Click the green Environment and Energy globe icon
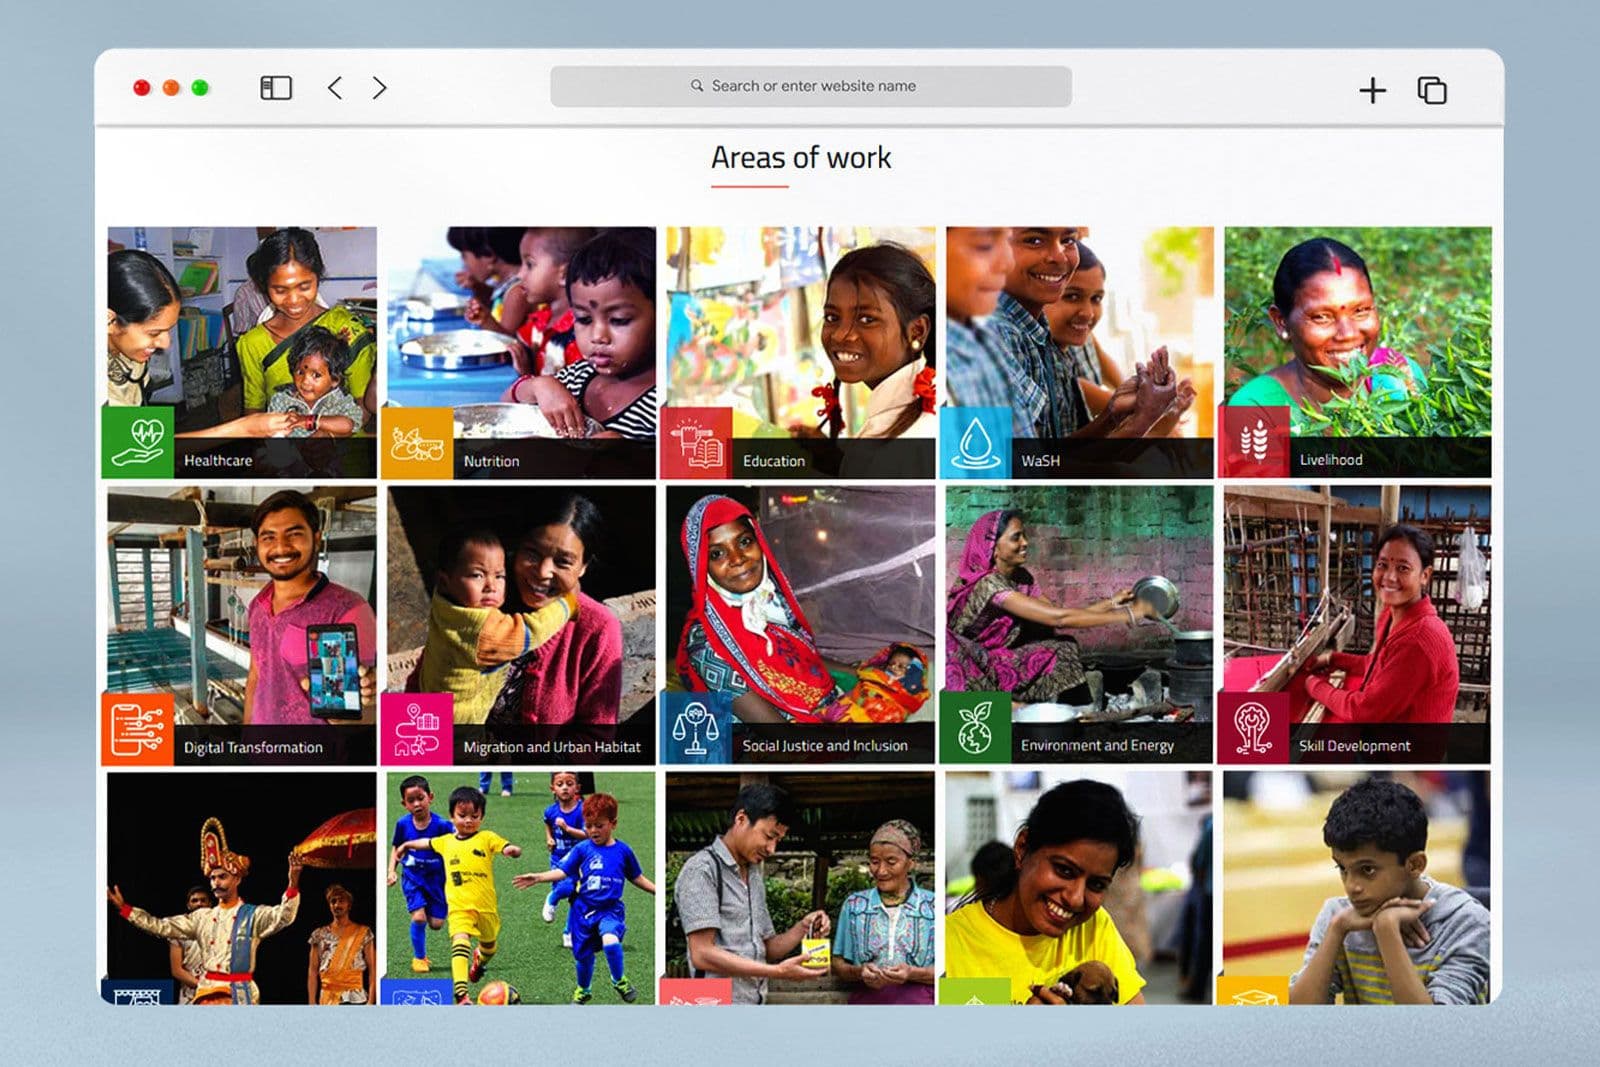 975,728
